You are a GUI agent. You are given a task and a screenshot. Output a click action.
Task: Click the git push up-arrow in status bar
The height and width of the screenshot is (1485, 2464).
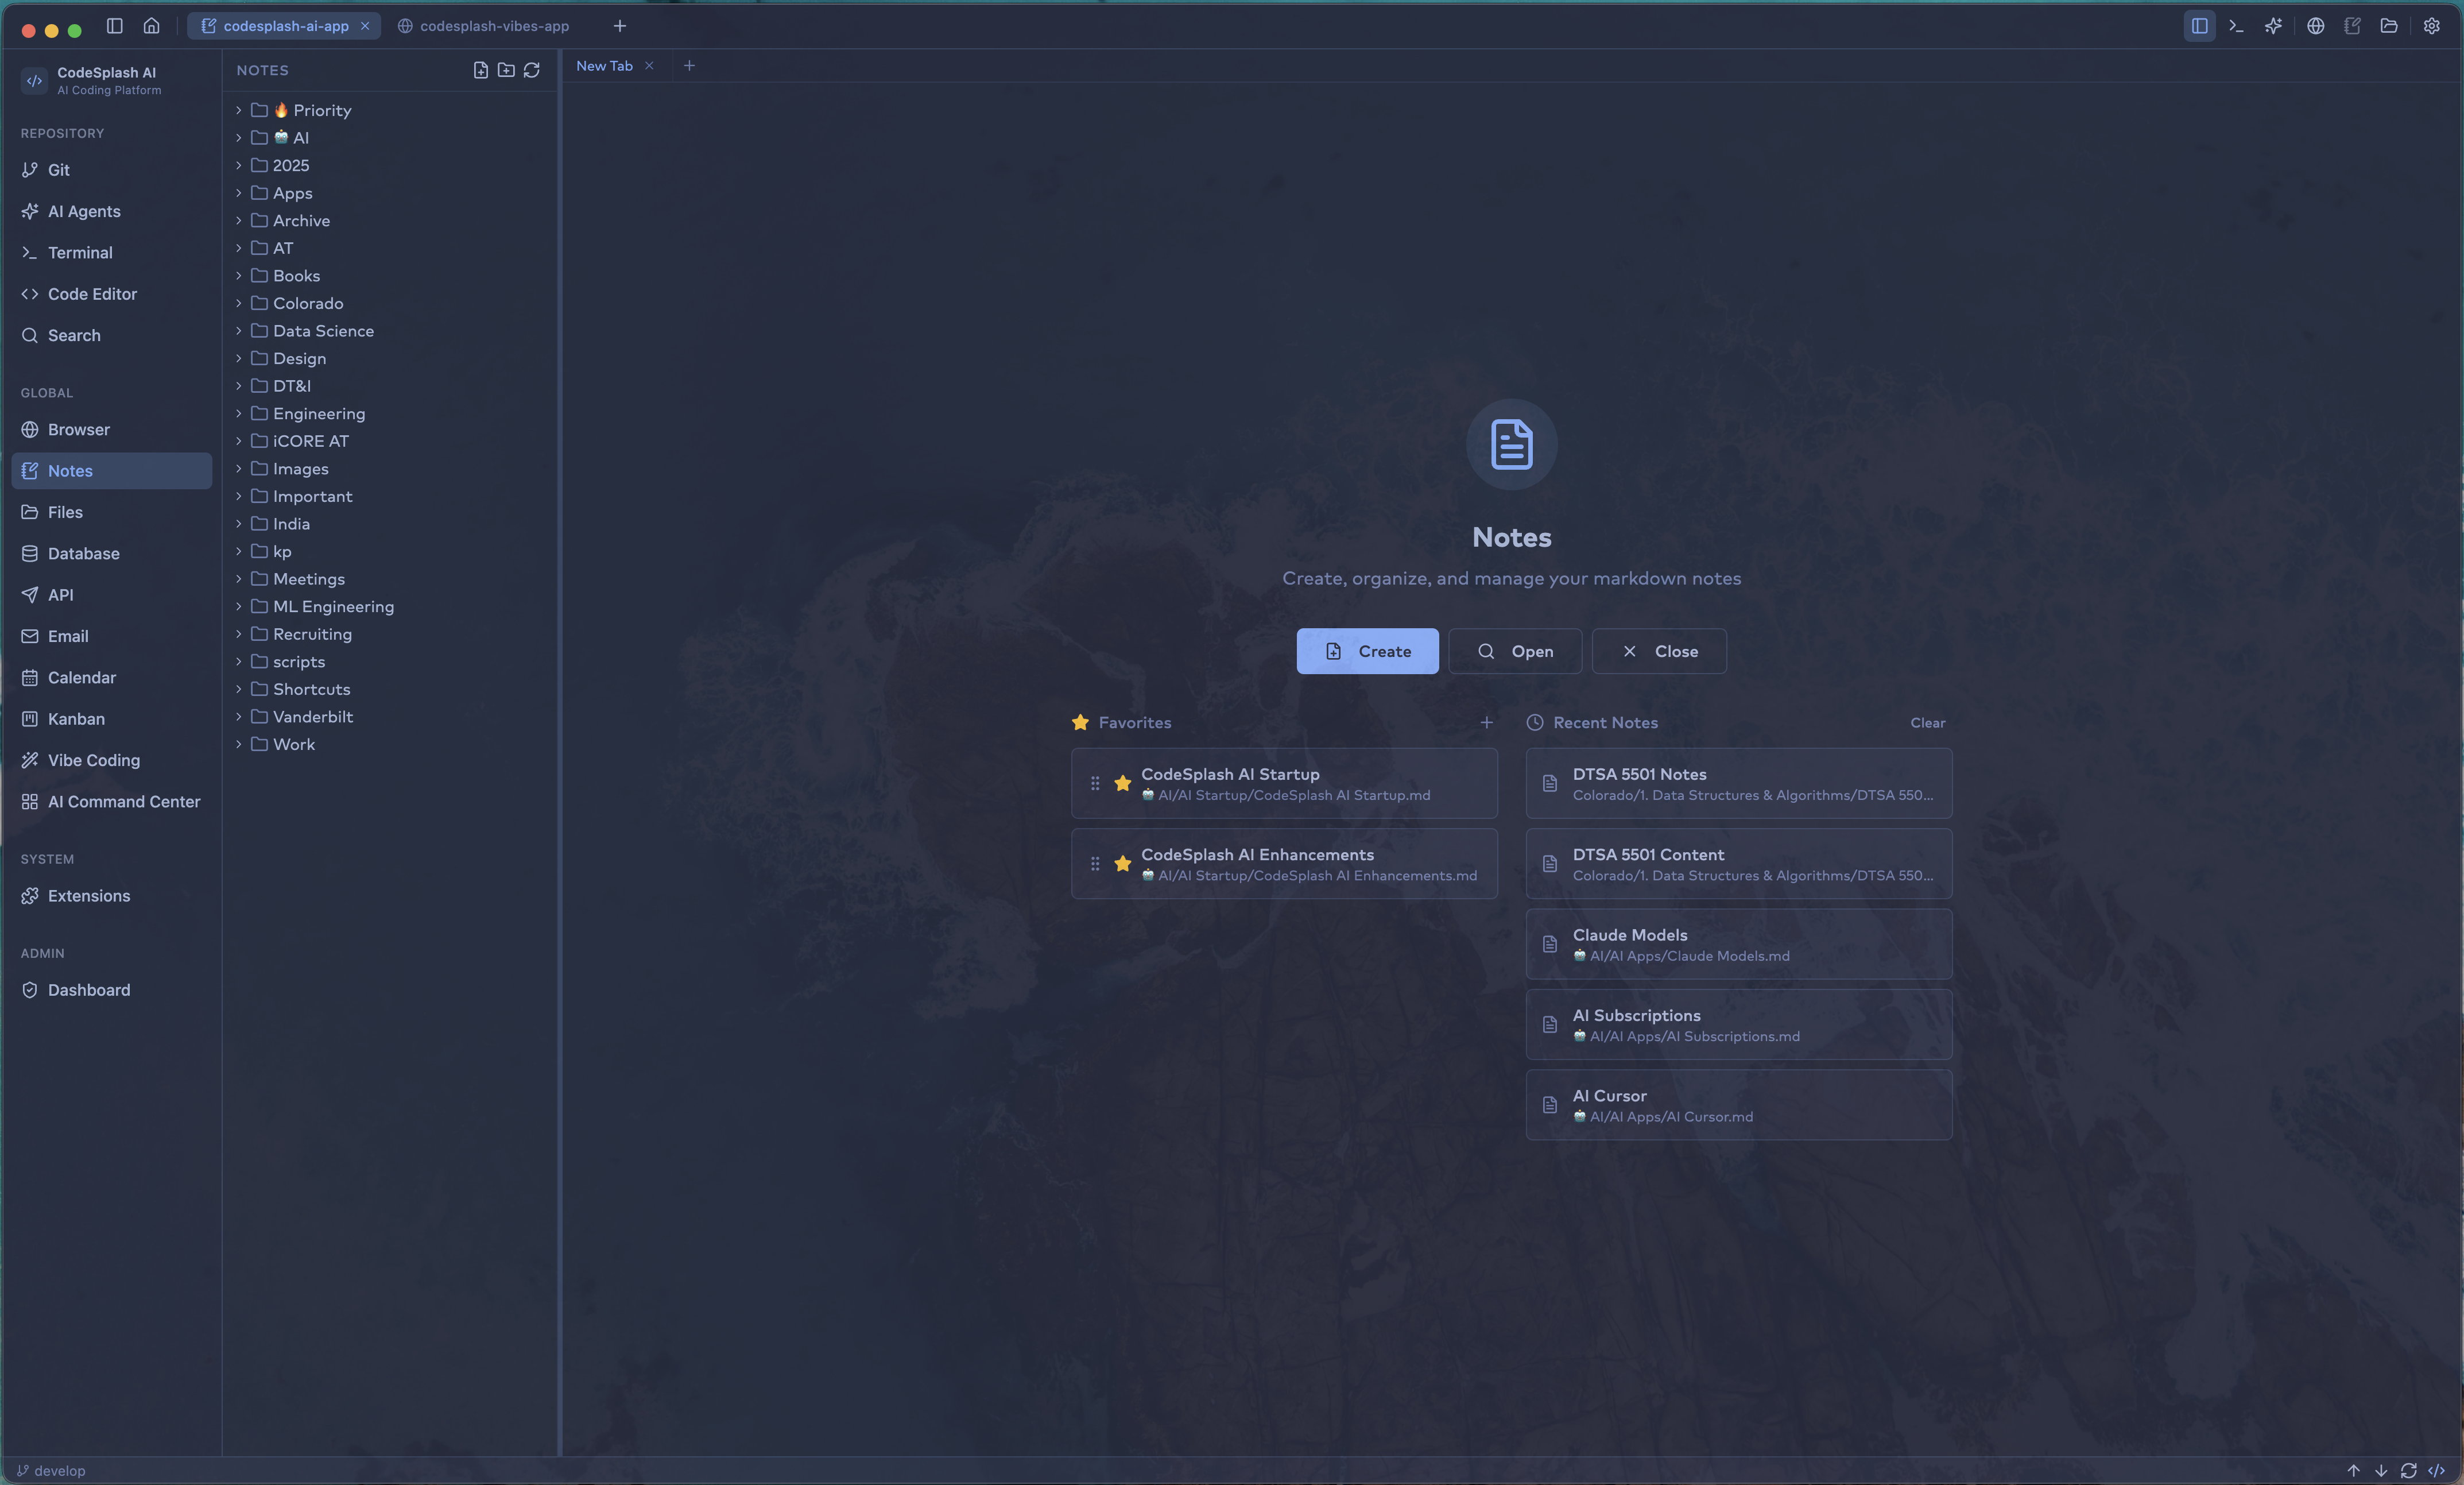(2353, 1470)
